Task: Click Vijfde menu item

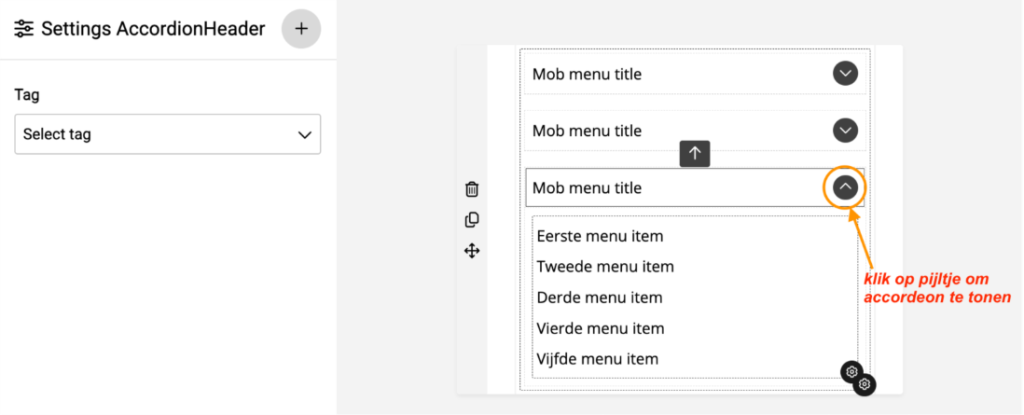Action: 597,359
